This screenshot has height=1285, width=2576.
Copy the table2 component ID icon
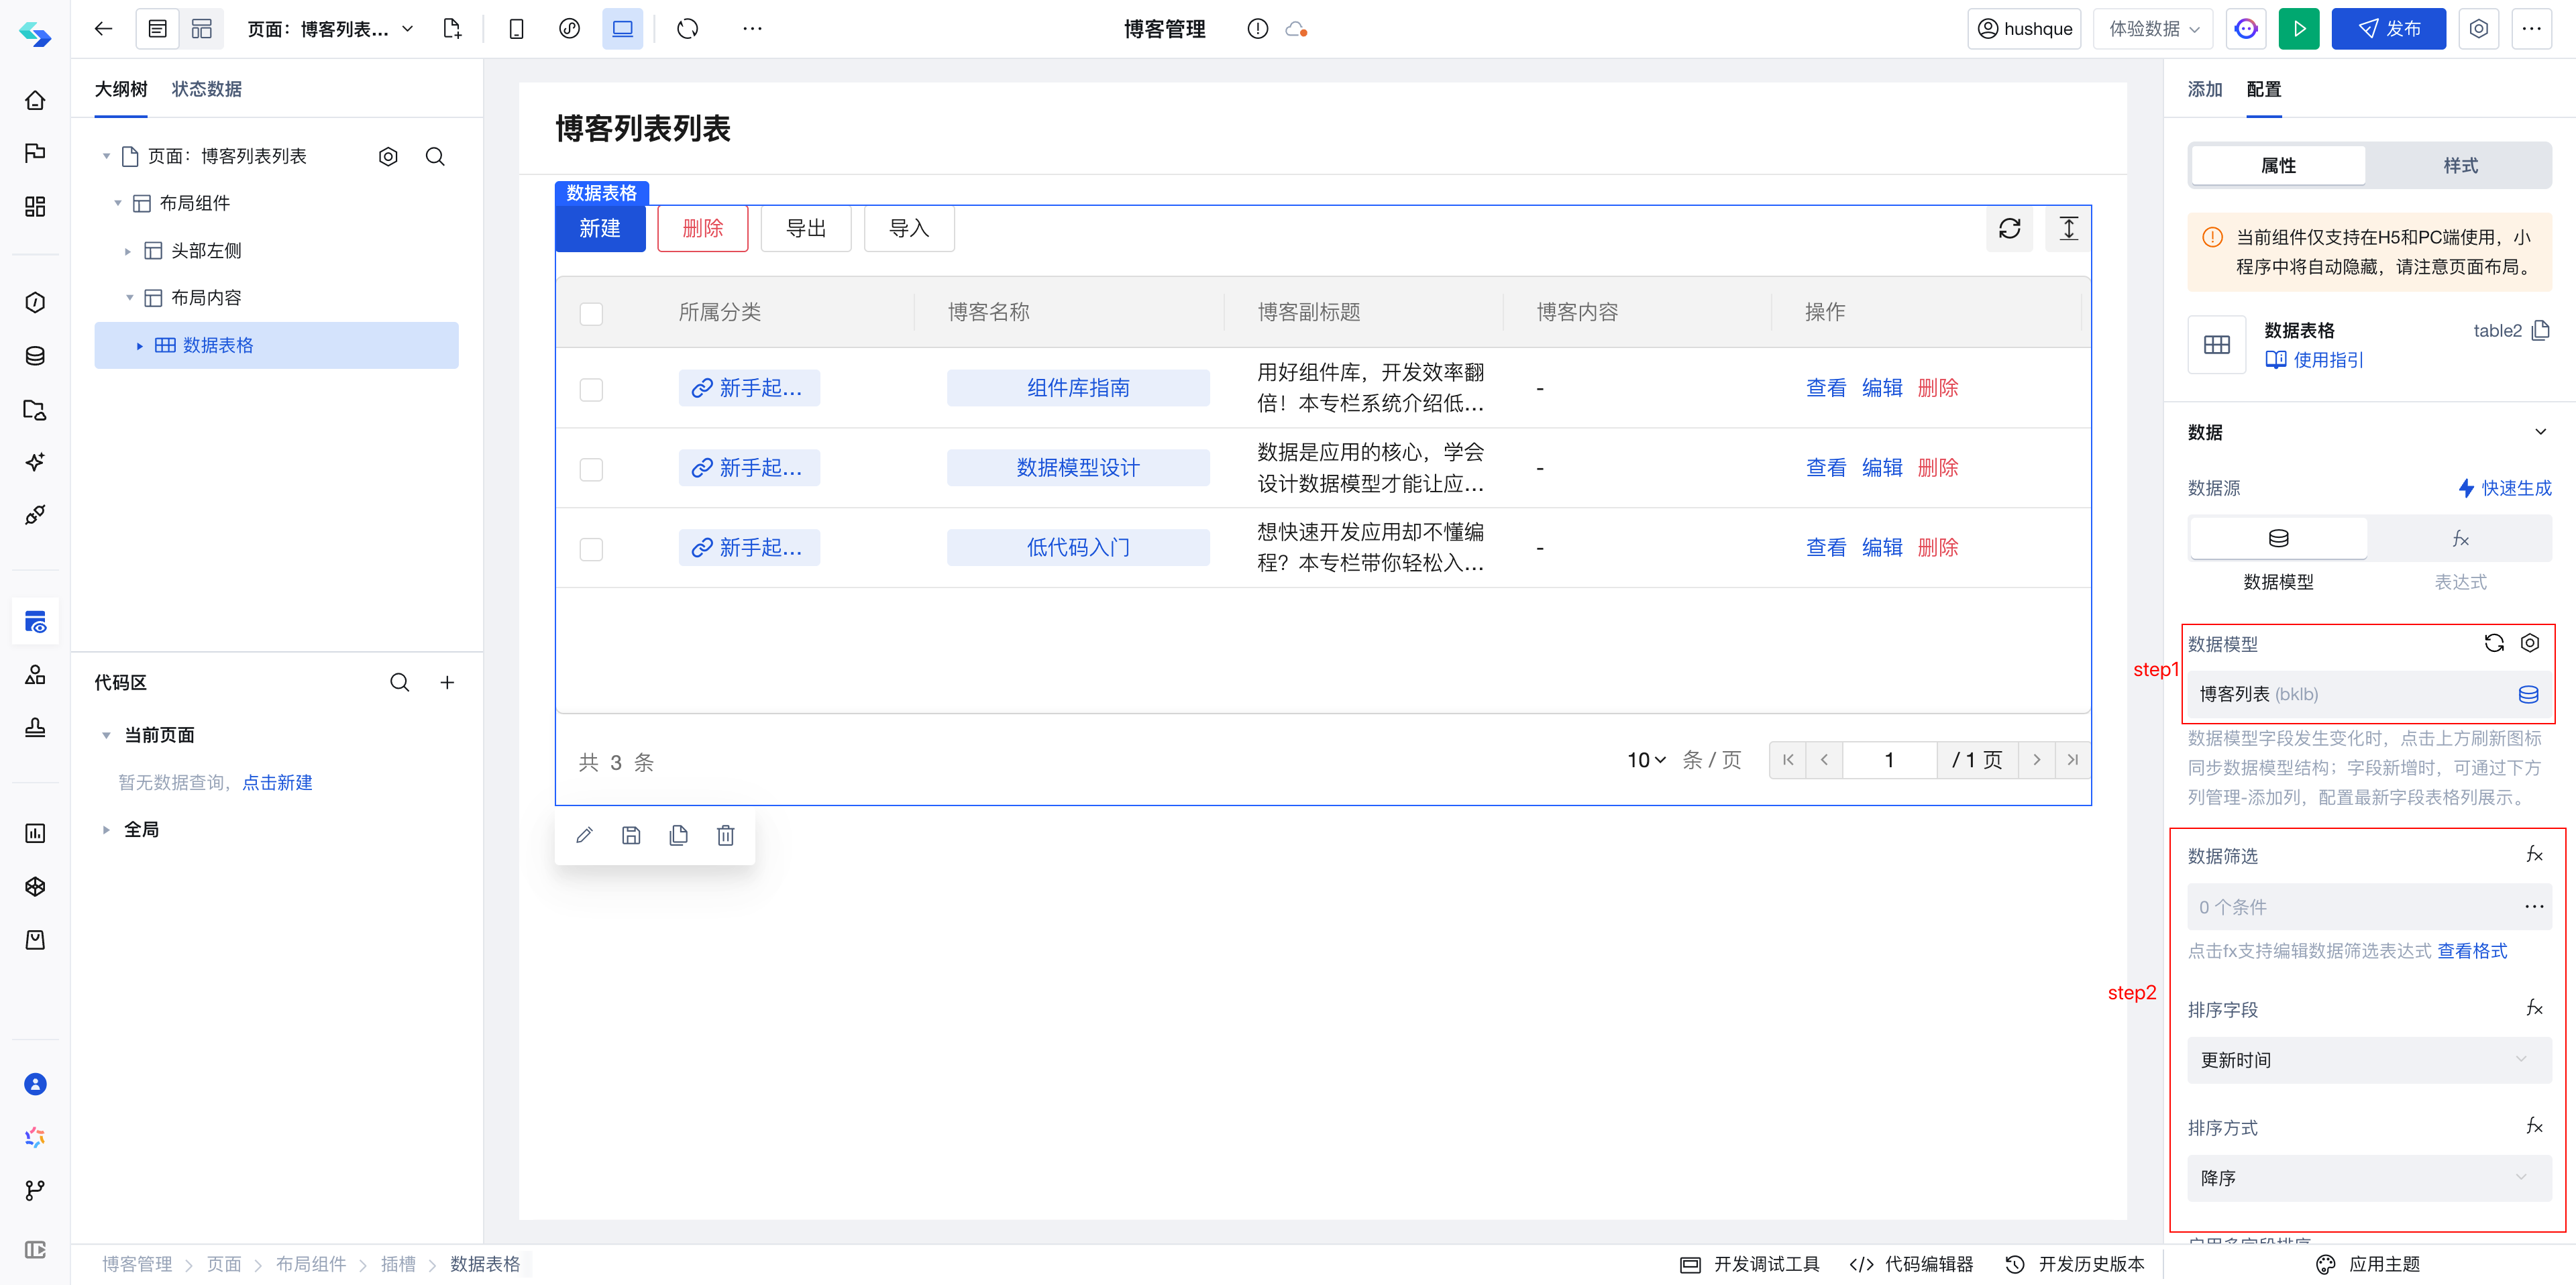(x=2540, y=330)
